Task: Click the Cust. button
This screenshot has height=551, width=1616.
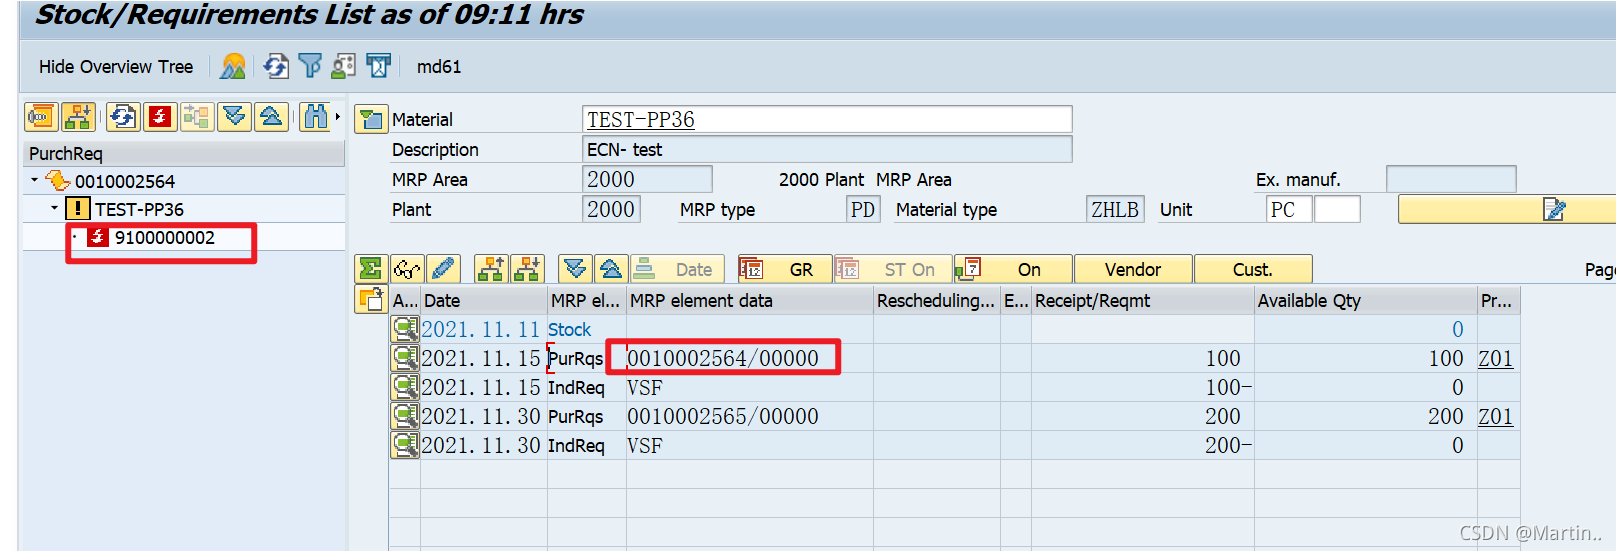Action: click(1253, 269)
